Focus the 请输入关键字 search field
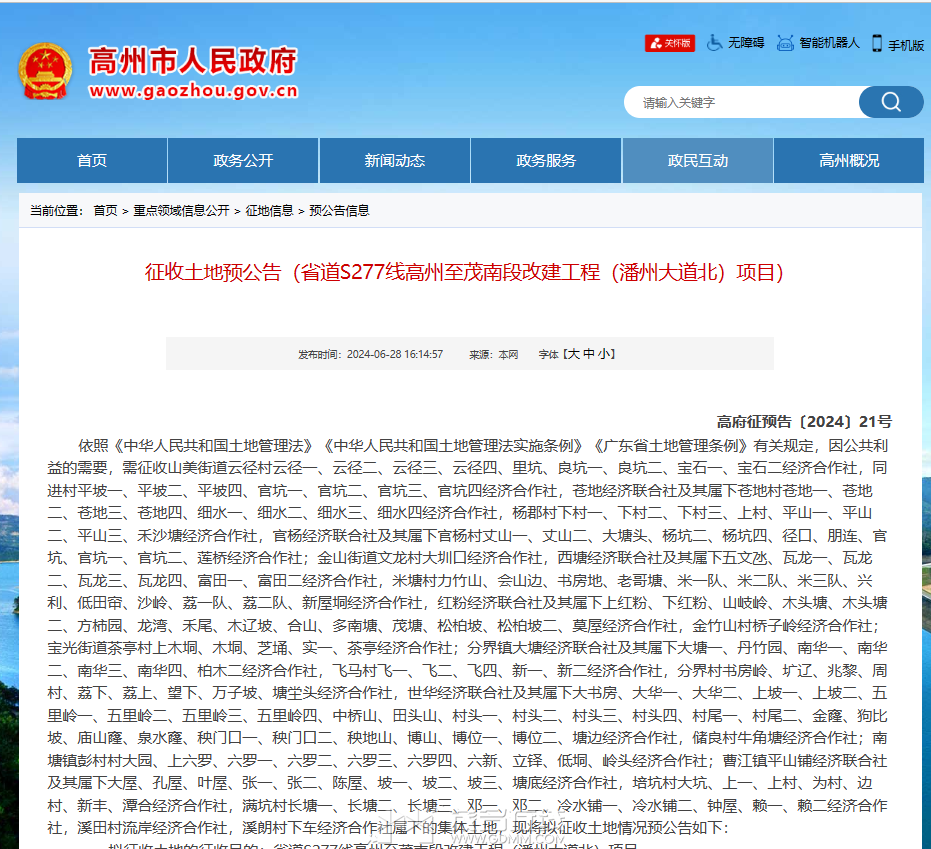 [742, 102]
